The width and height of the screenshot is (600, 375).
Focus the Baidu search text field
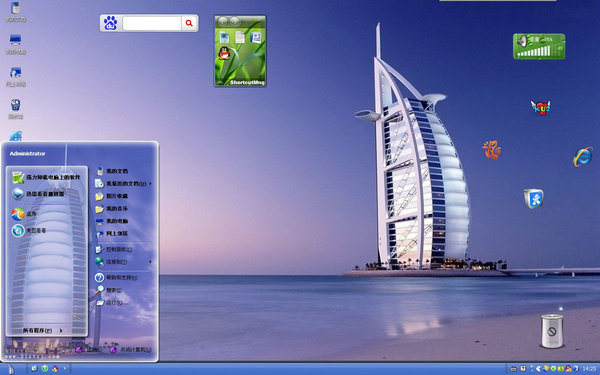(152, 23)
